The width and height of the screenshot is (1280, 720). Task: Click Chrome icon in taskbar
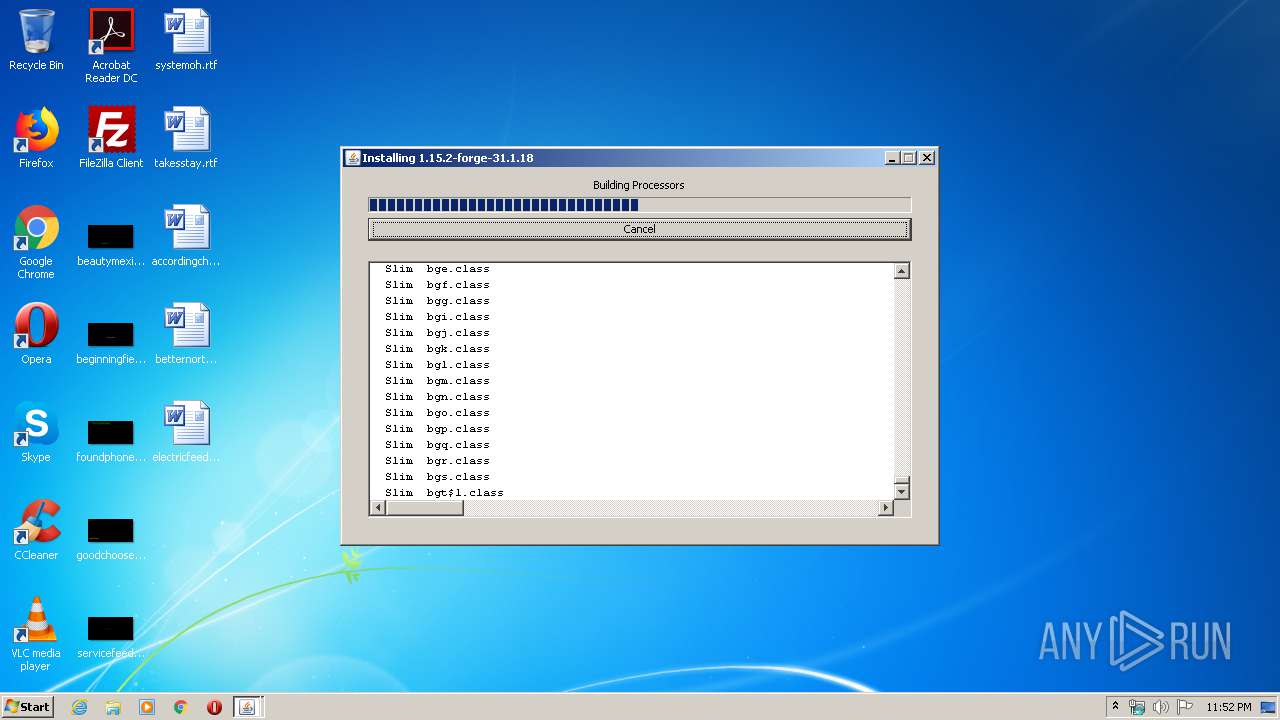pos(180,707)
